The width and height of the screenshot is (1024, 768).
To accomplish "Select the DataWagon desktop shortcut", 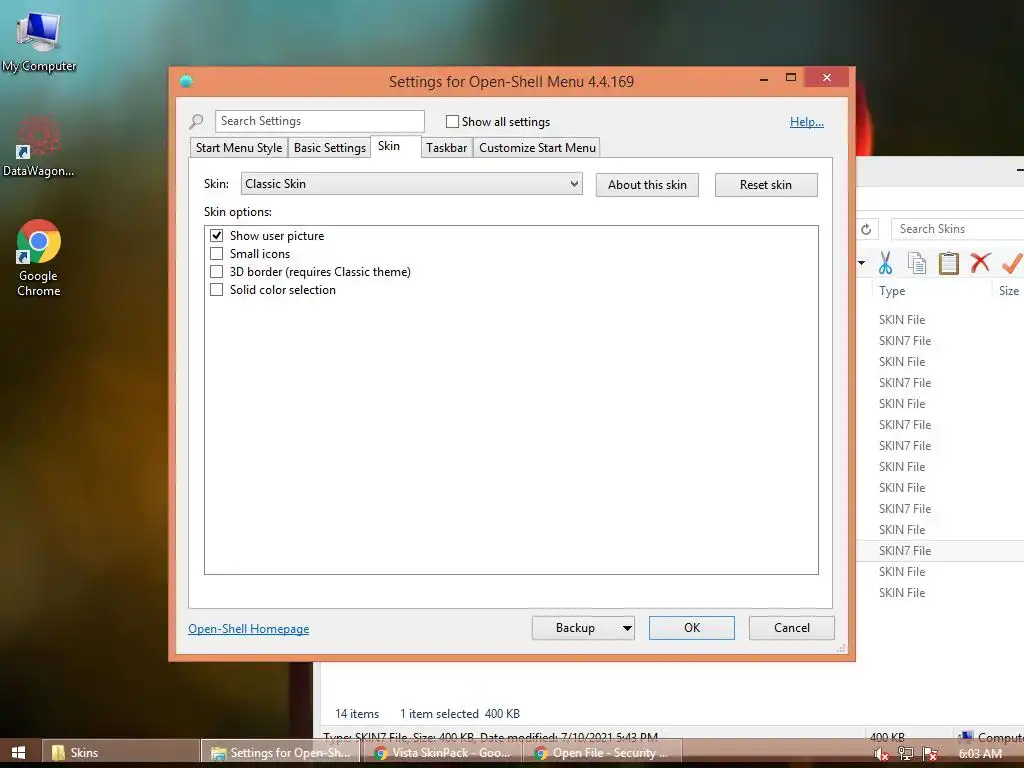I will coord(38,145).
